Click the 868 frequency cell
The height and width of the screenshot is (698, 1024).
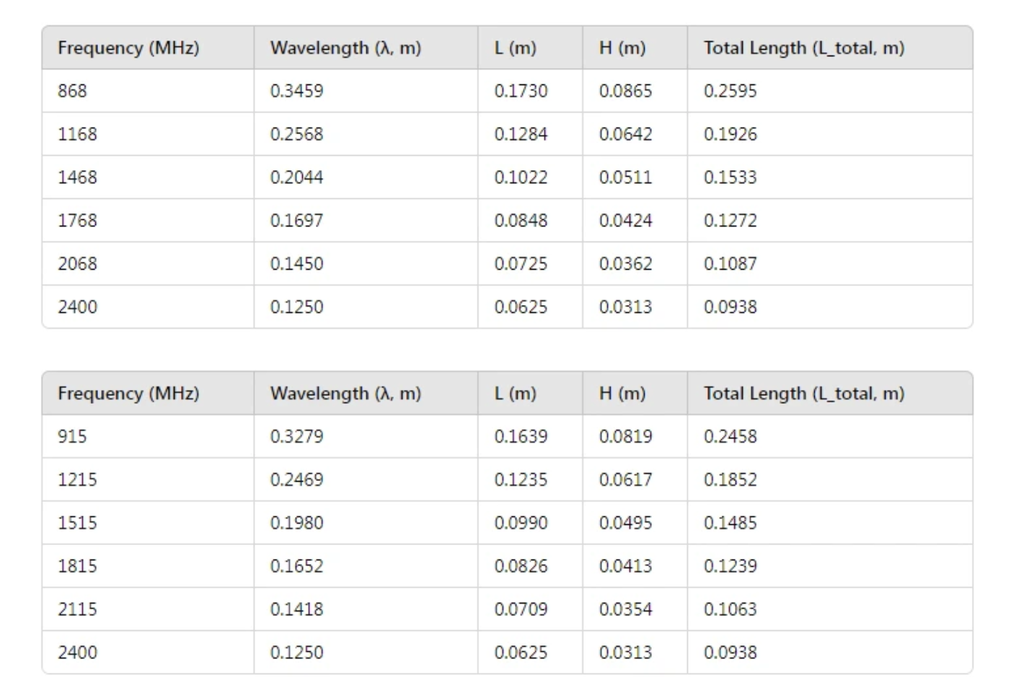pos(73,91)
